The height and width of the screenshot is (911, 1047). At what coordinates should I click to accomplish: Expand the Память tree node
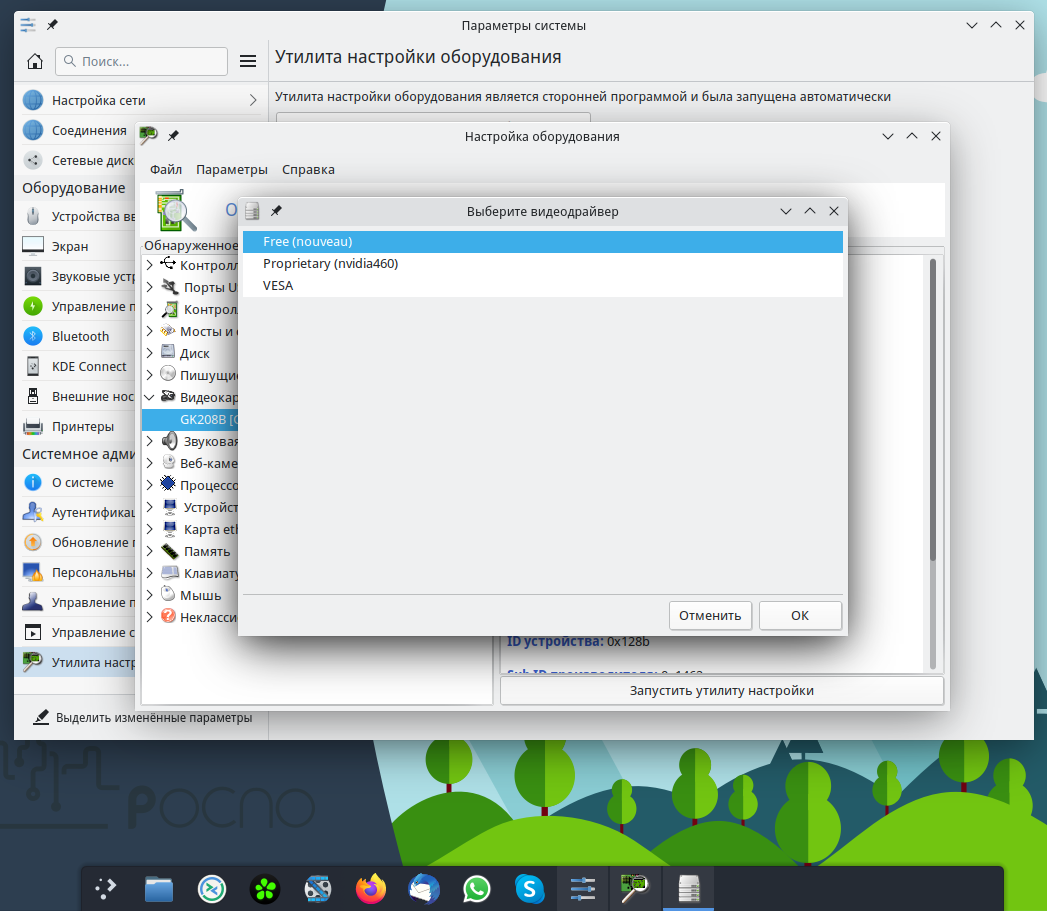click(150, 551)
